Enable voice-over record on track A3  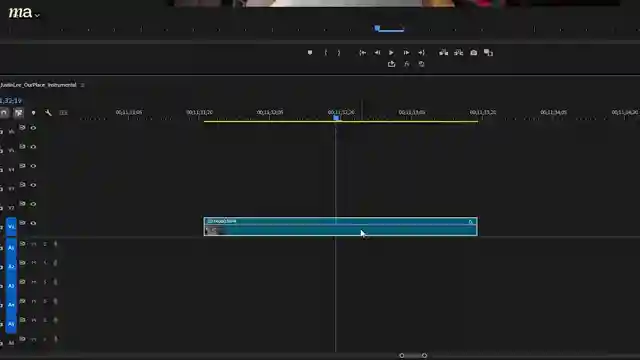[55, 282]
